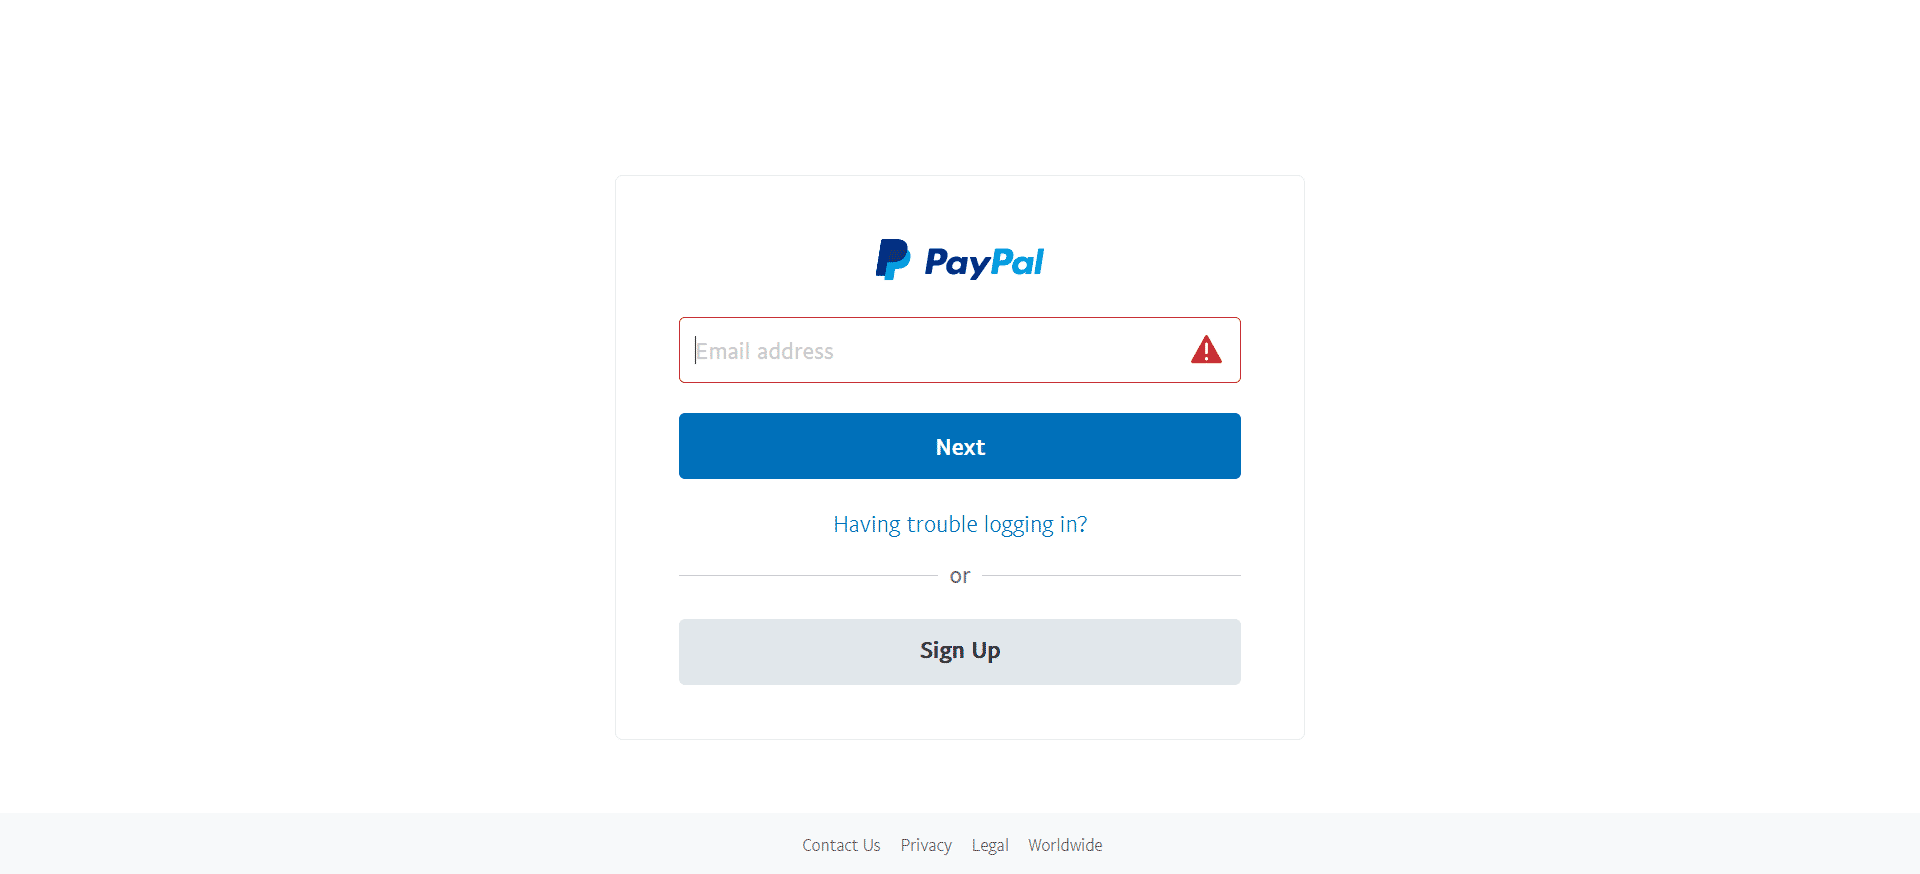The width and height of the screenshot is (1920, 874).
Task: Open the Contact Us footer link
Action: 841,845
